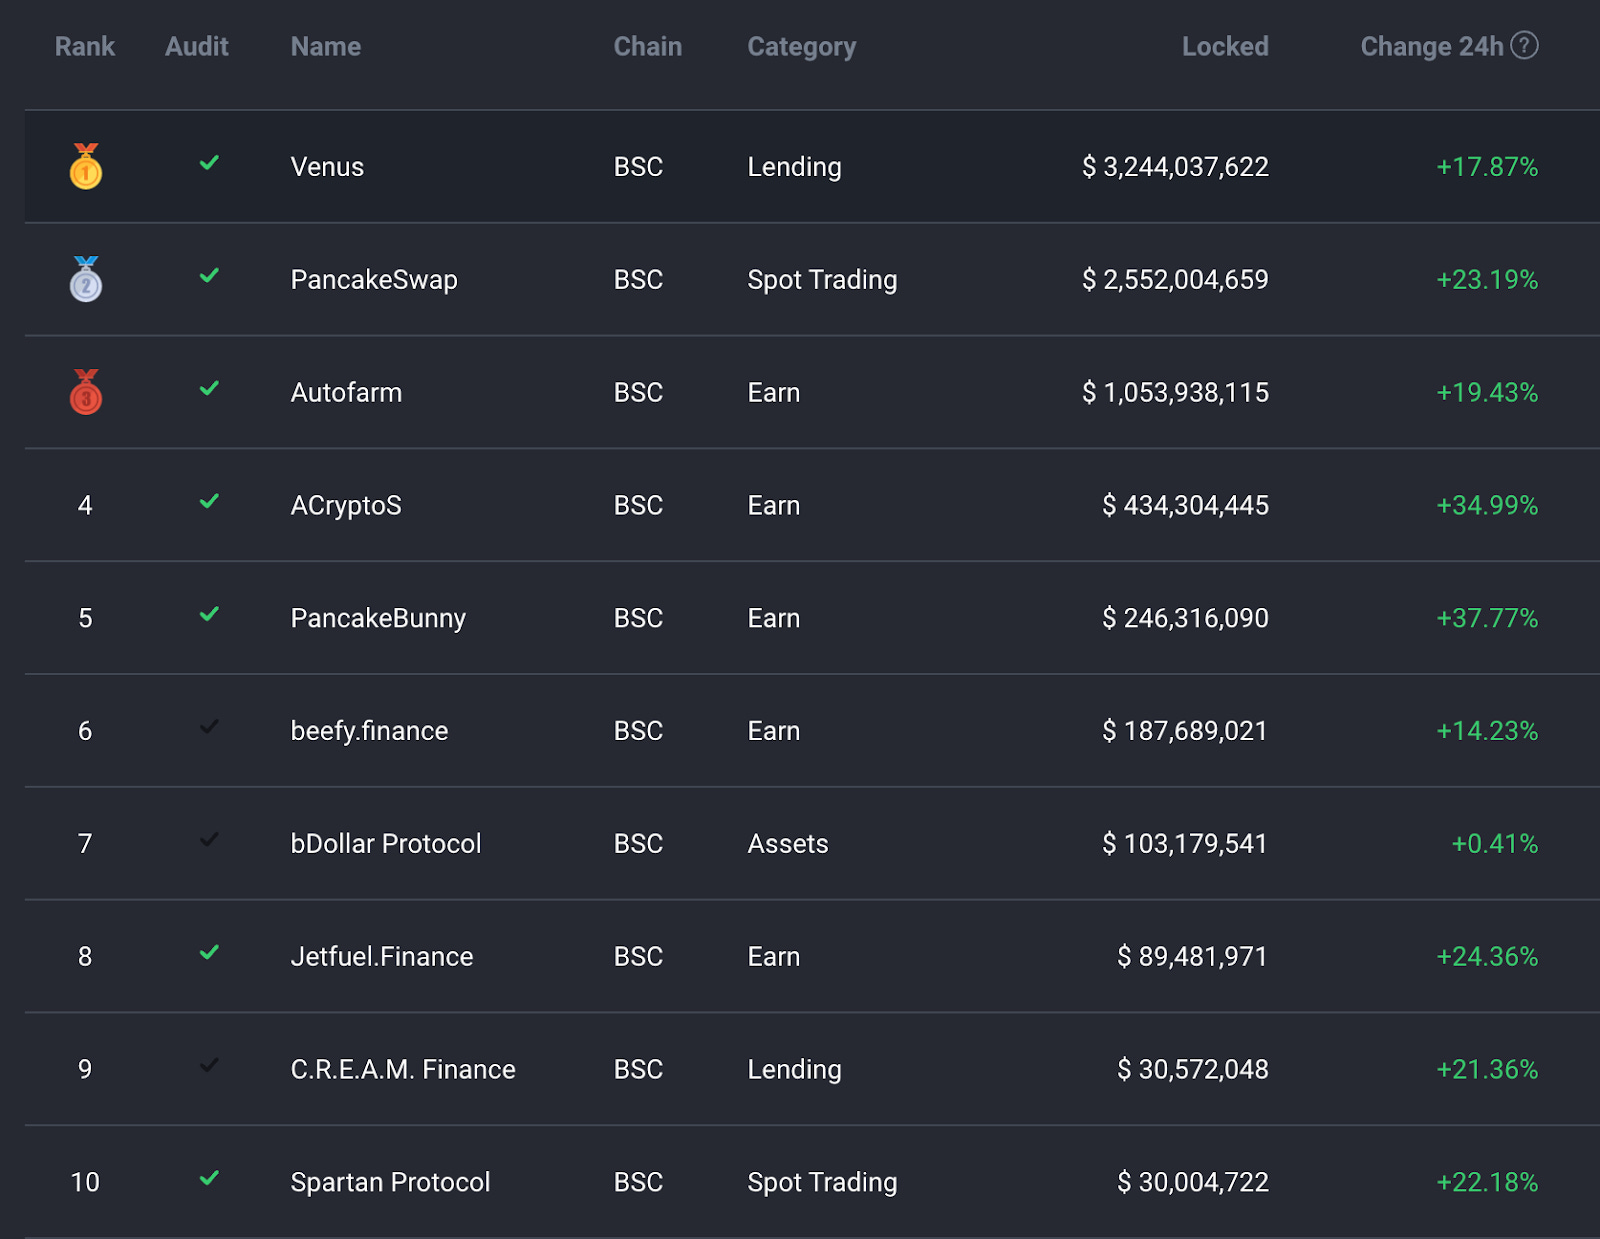This screenshot has height=1239, width=1600.
Task: Click the +34.99% change for ACryptoS
Action: 1487,506
